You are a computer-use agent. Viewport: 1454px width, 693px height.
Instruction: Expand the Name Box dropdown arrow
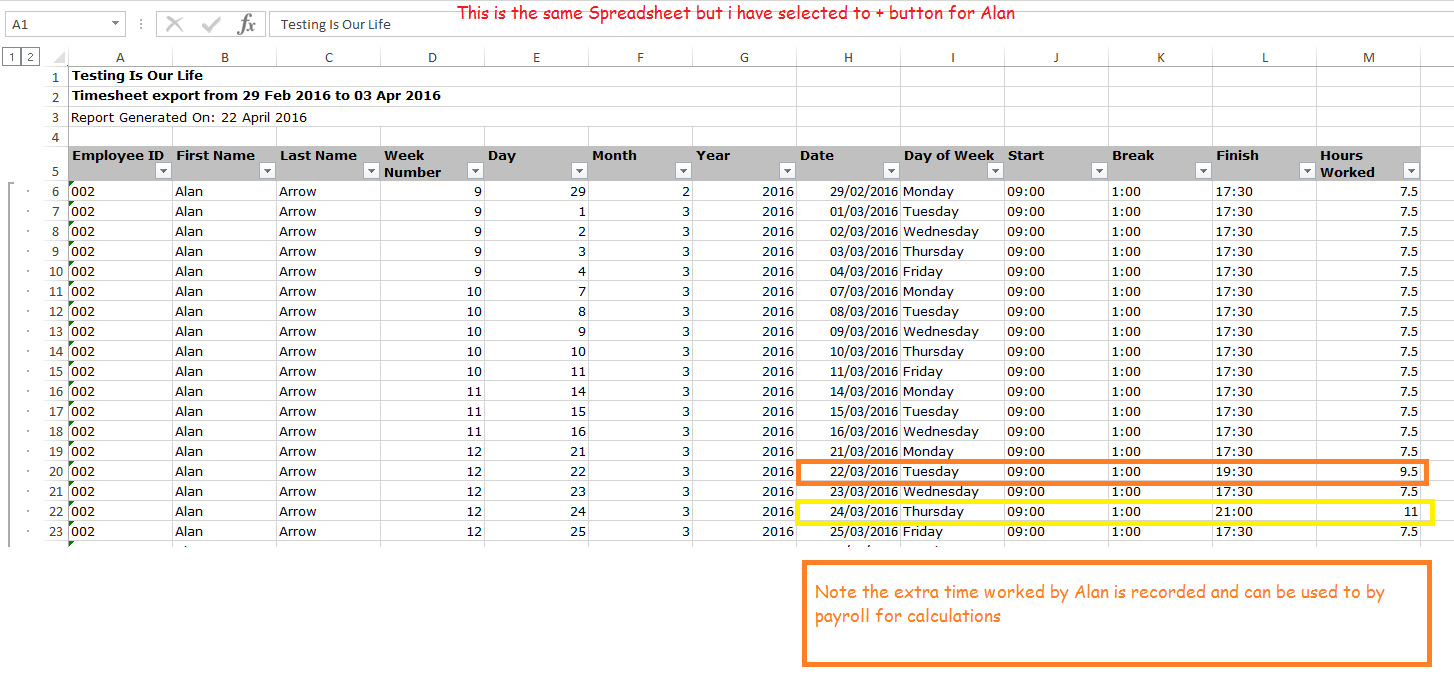point(117,24)
